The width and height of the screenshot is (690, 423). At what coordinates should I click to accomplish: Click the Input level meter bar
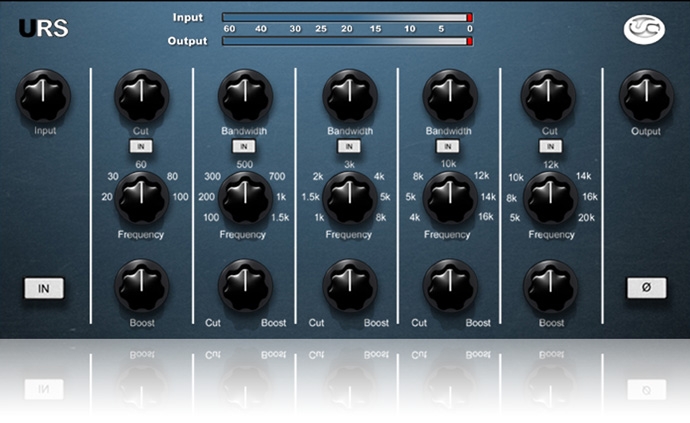(x=347, y=17)
